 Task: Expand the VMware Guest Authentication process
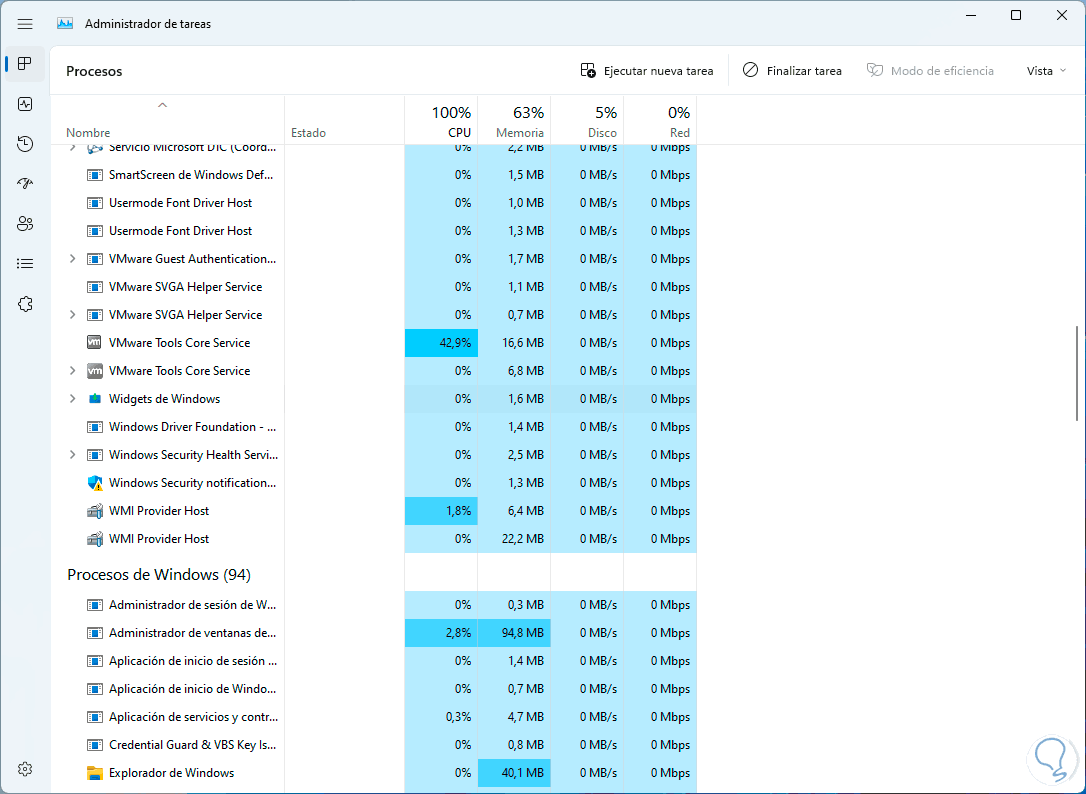click(72, 259)
